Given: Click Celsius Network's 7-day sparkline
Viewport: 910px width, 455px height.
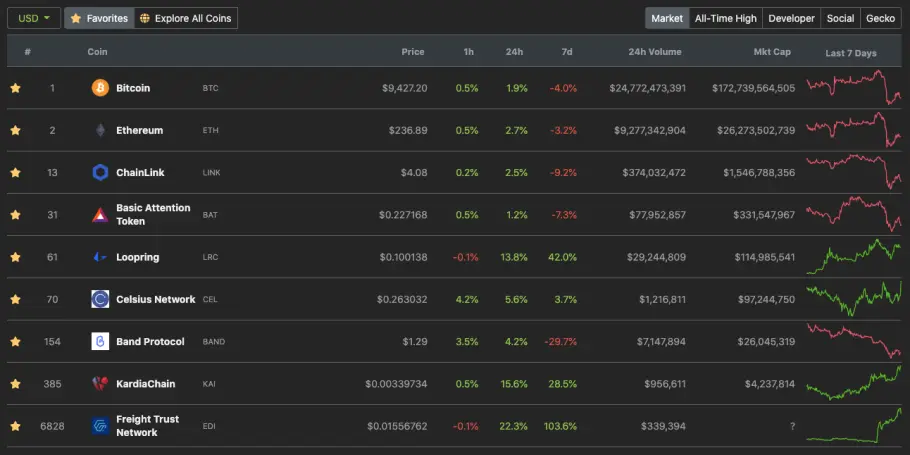Looking at the screenshot, I should pos(854,299).
